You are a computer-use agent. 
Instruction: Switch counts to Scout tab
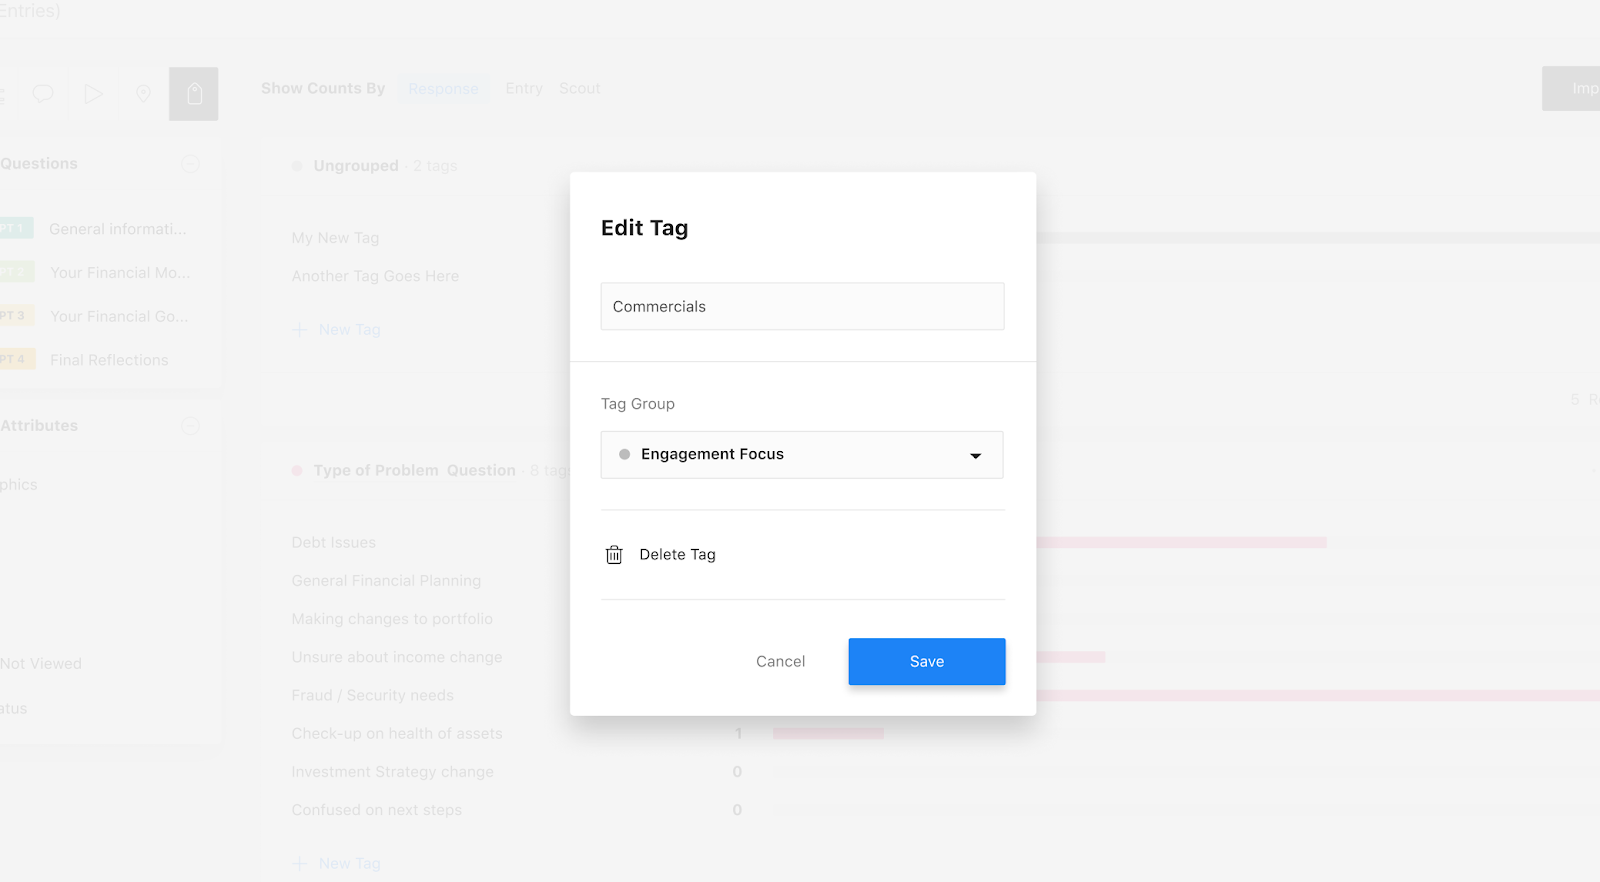(x=579, y=89)
